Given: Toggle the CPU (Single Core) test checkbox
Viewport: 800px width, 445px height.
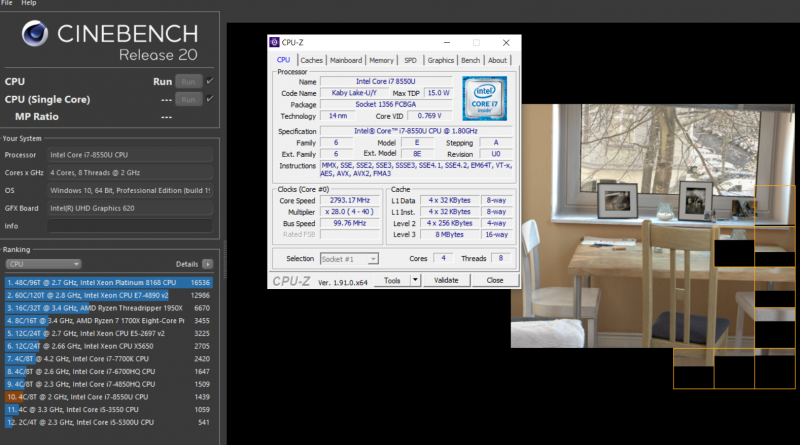Looking at the screenshot, I should tap(209, 99).
